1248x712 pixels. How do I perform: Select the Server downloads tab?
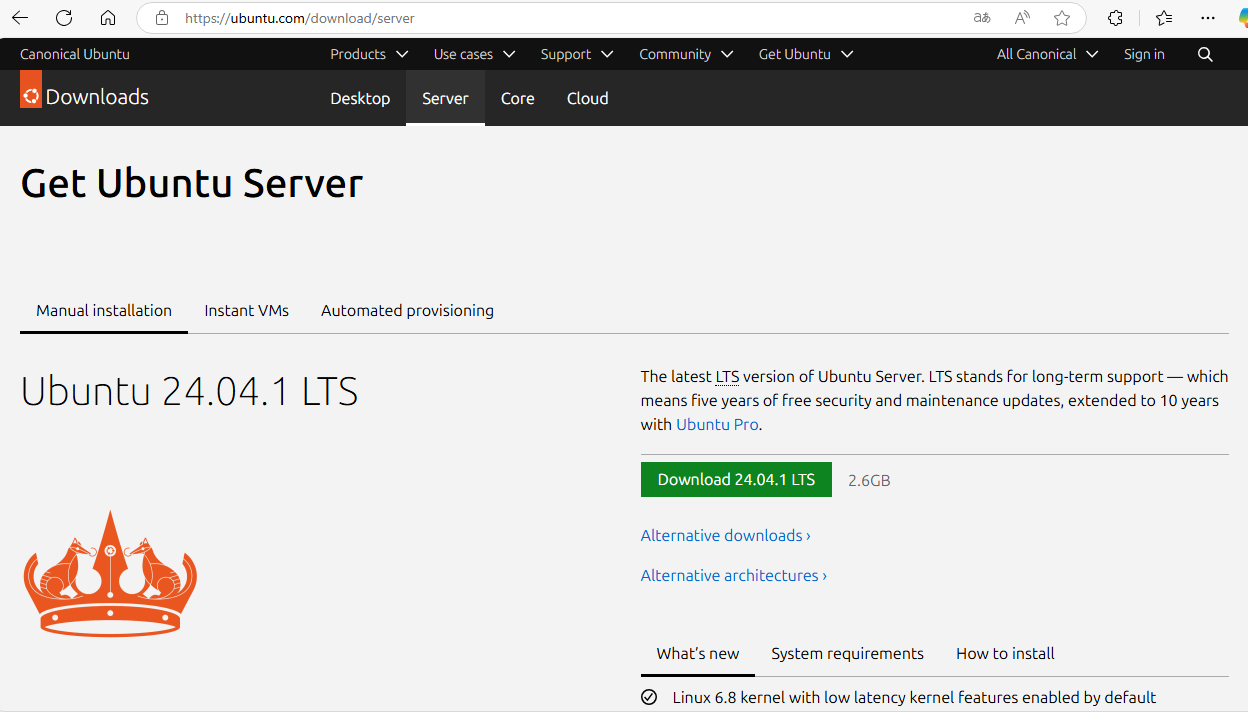[x=445, y=98]
